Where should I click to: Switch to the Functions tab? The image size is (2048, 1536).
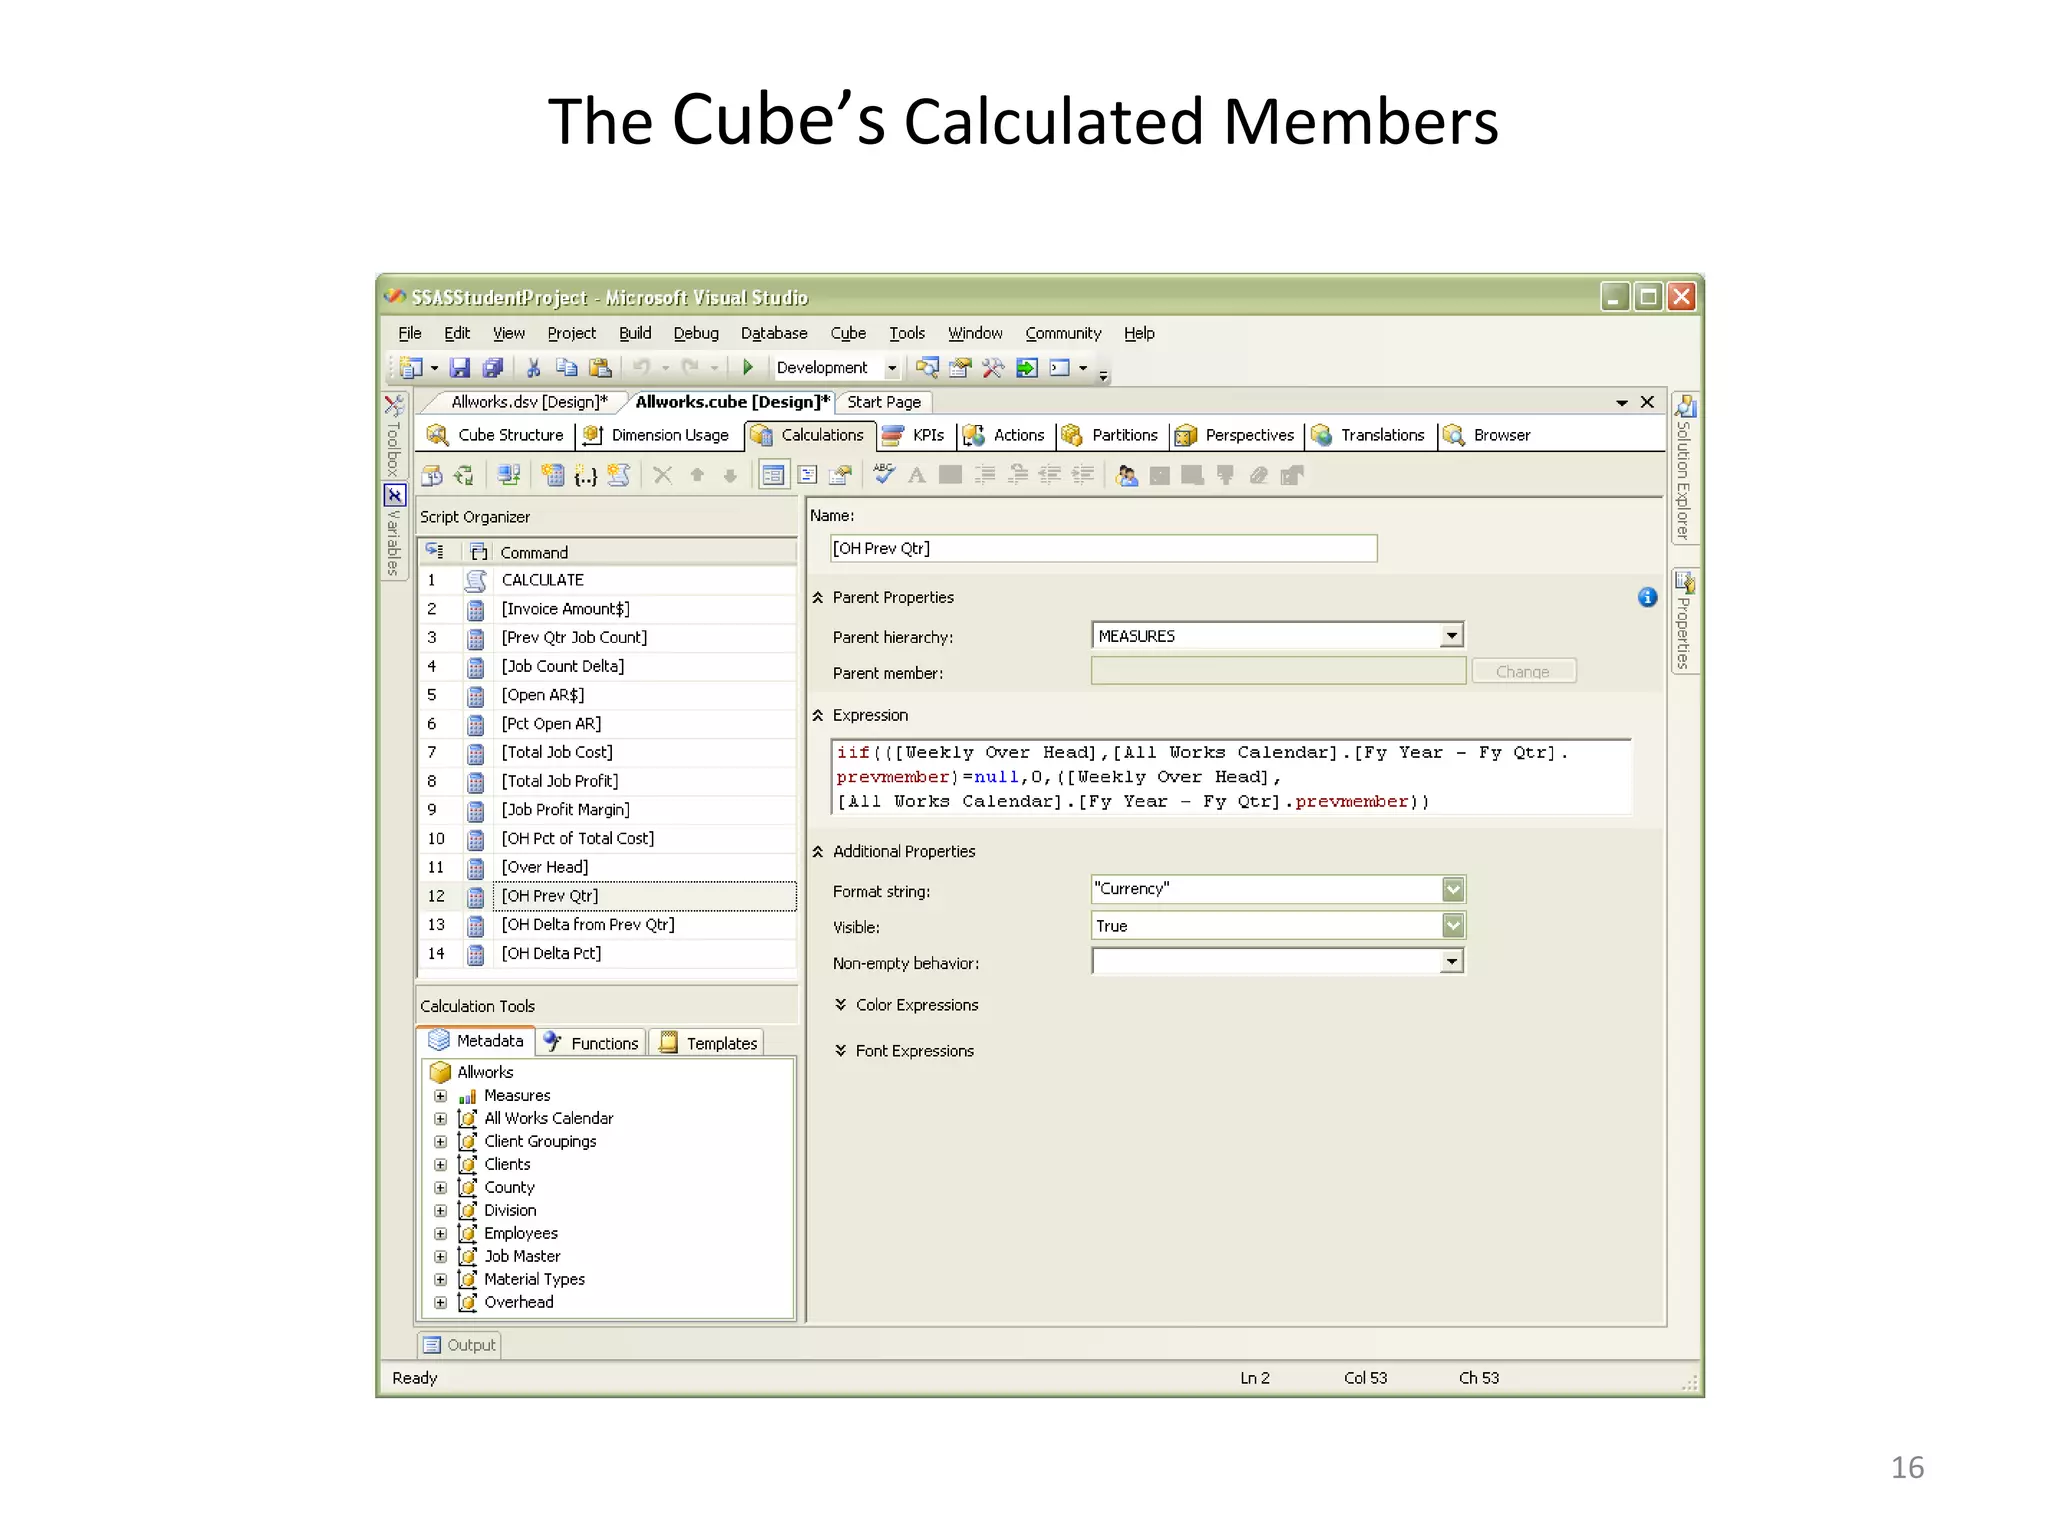(x=592, y=1043)
